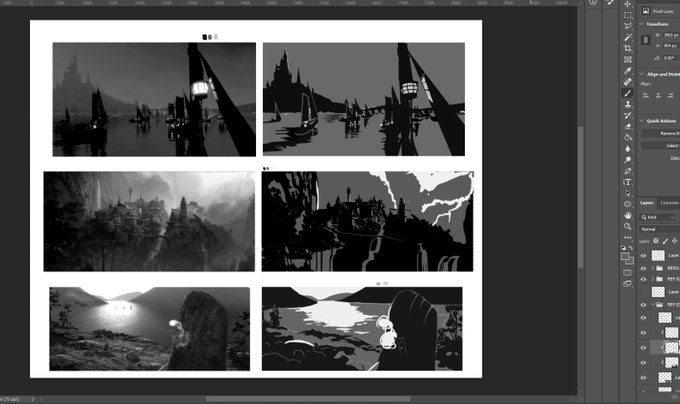Click the Transform height field
The height and width of the screenshot is (404, 680).
tap(671, 45)
